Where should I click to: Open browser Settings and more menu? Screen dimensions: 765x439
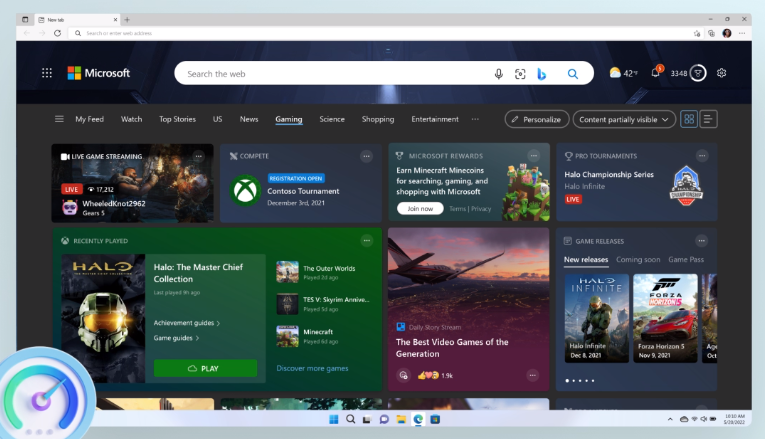742,33
